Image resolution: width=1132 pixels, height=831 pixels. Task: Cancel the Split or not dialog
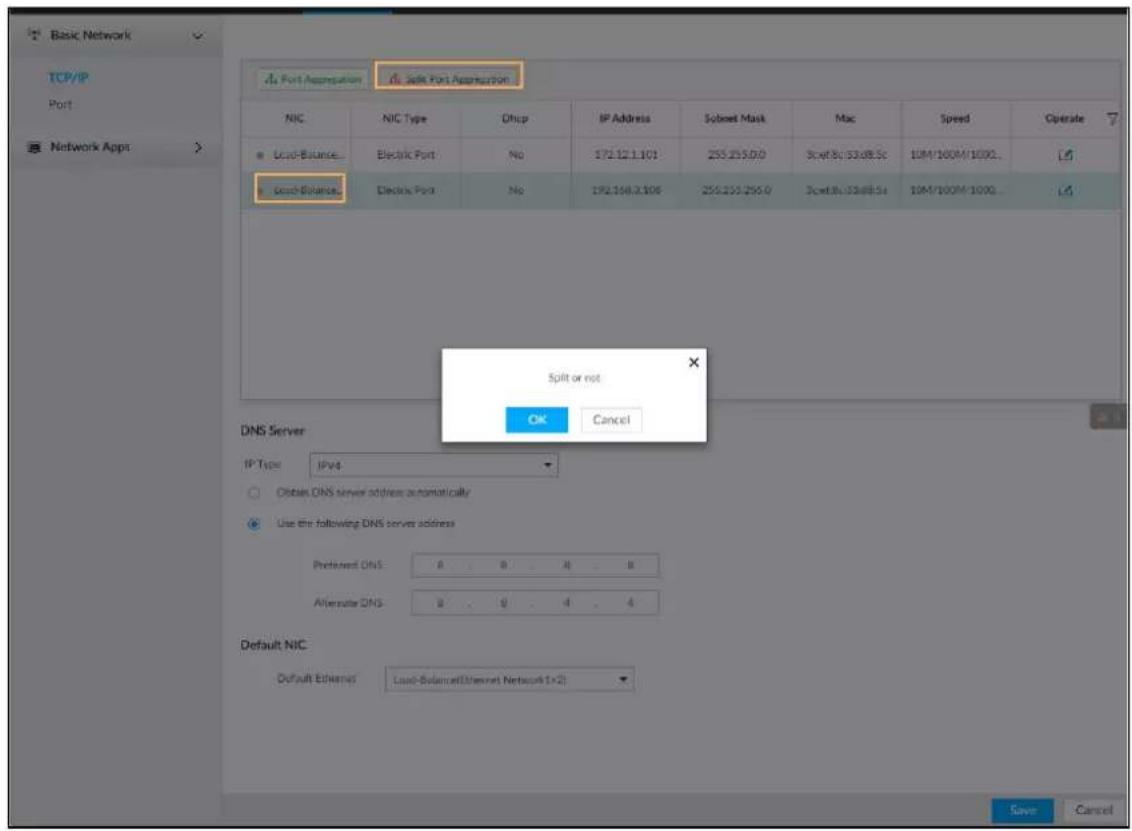pyautogui.click(x=611, y=419)
